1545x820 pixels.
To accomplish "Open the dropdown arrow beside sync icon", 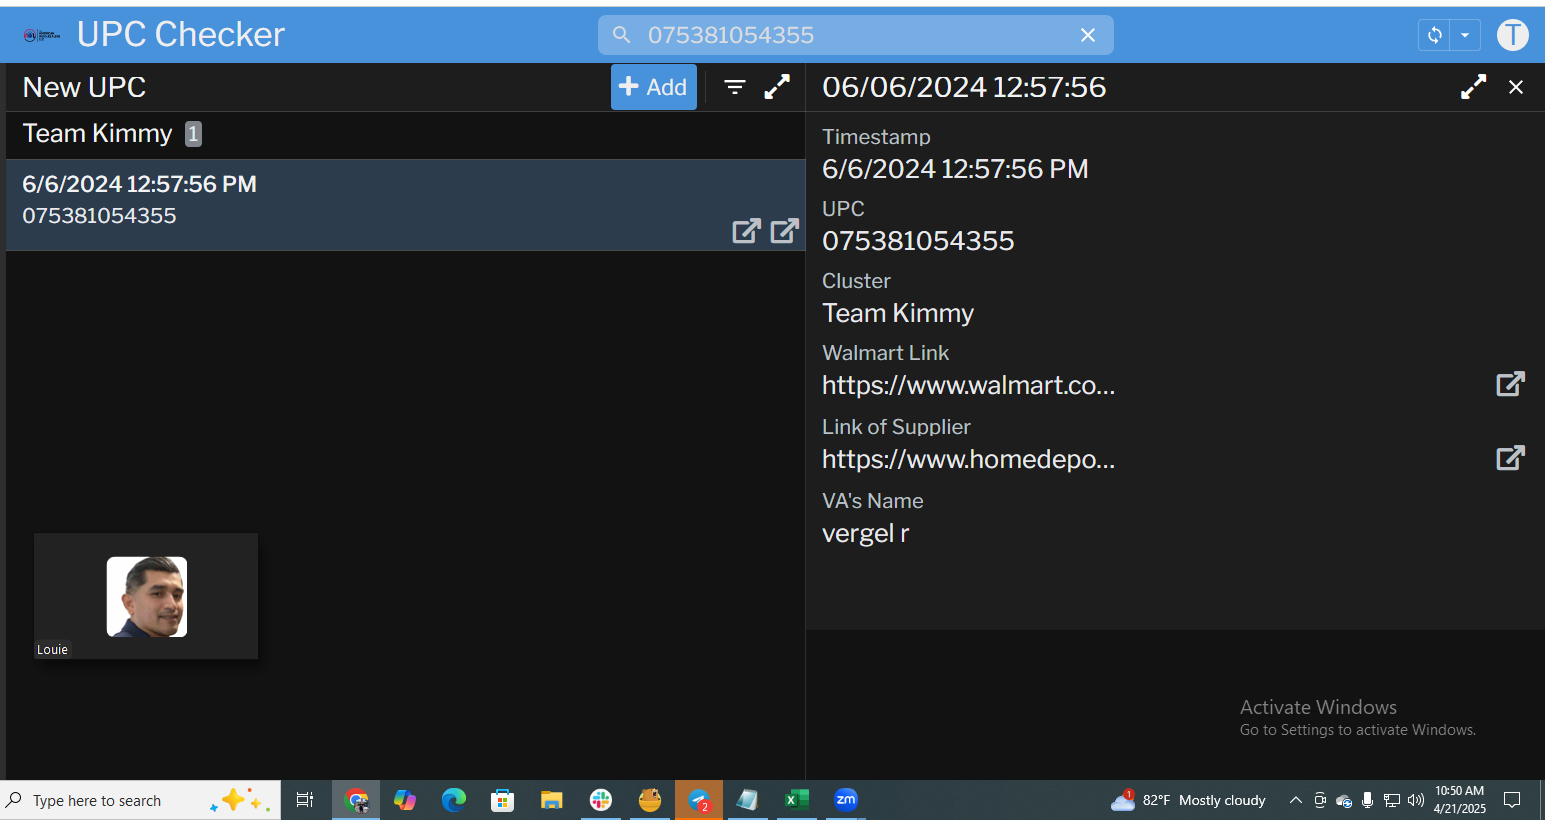I will tap(1465, 35).
